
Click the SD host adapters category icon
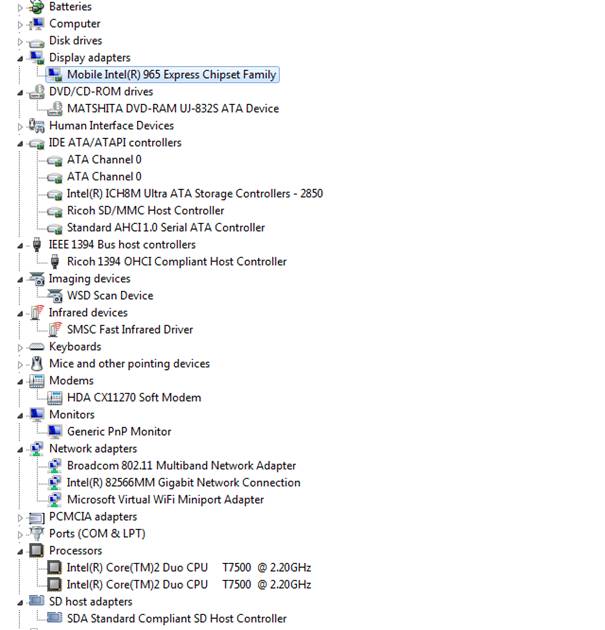pyautogui.click(x=37, y=601)
